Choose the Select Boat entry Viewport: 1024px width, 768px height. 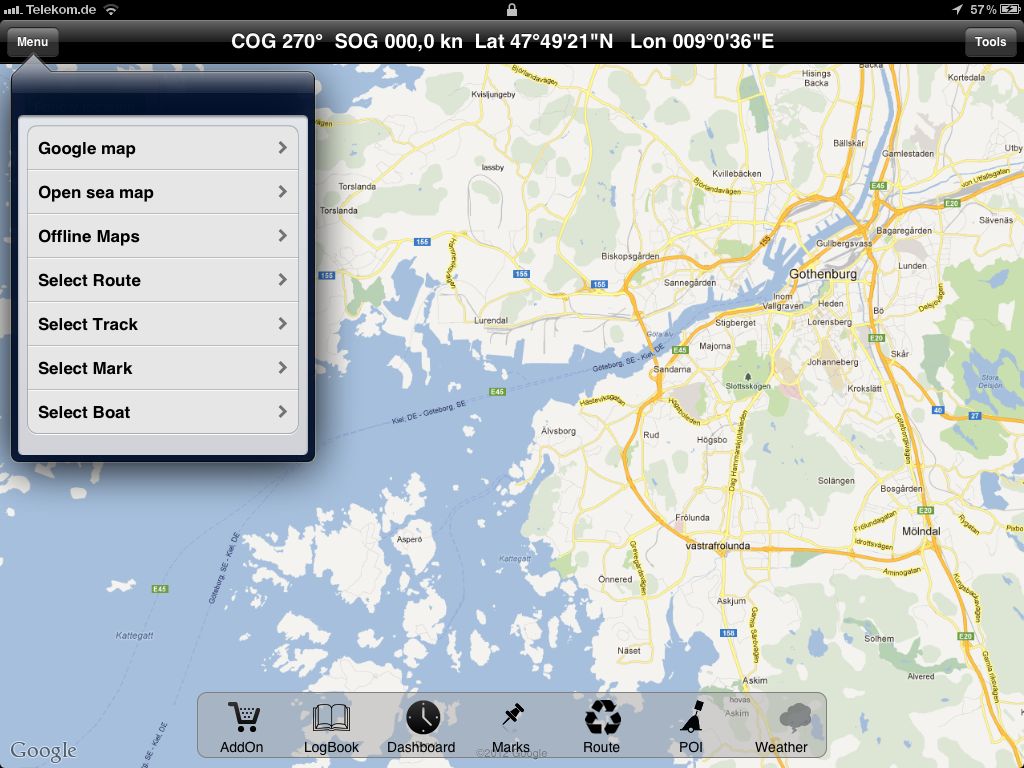pyautogui.click(x=163, y=412)
